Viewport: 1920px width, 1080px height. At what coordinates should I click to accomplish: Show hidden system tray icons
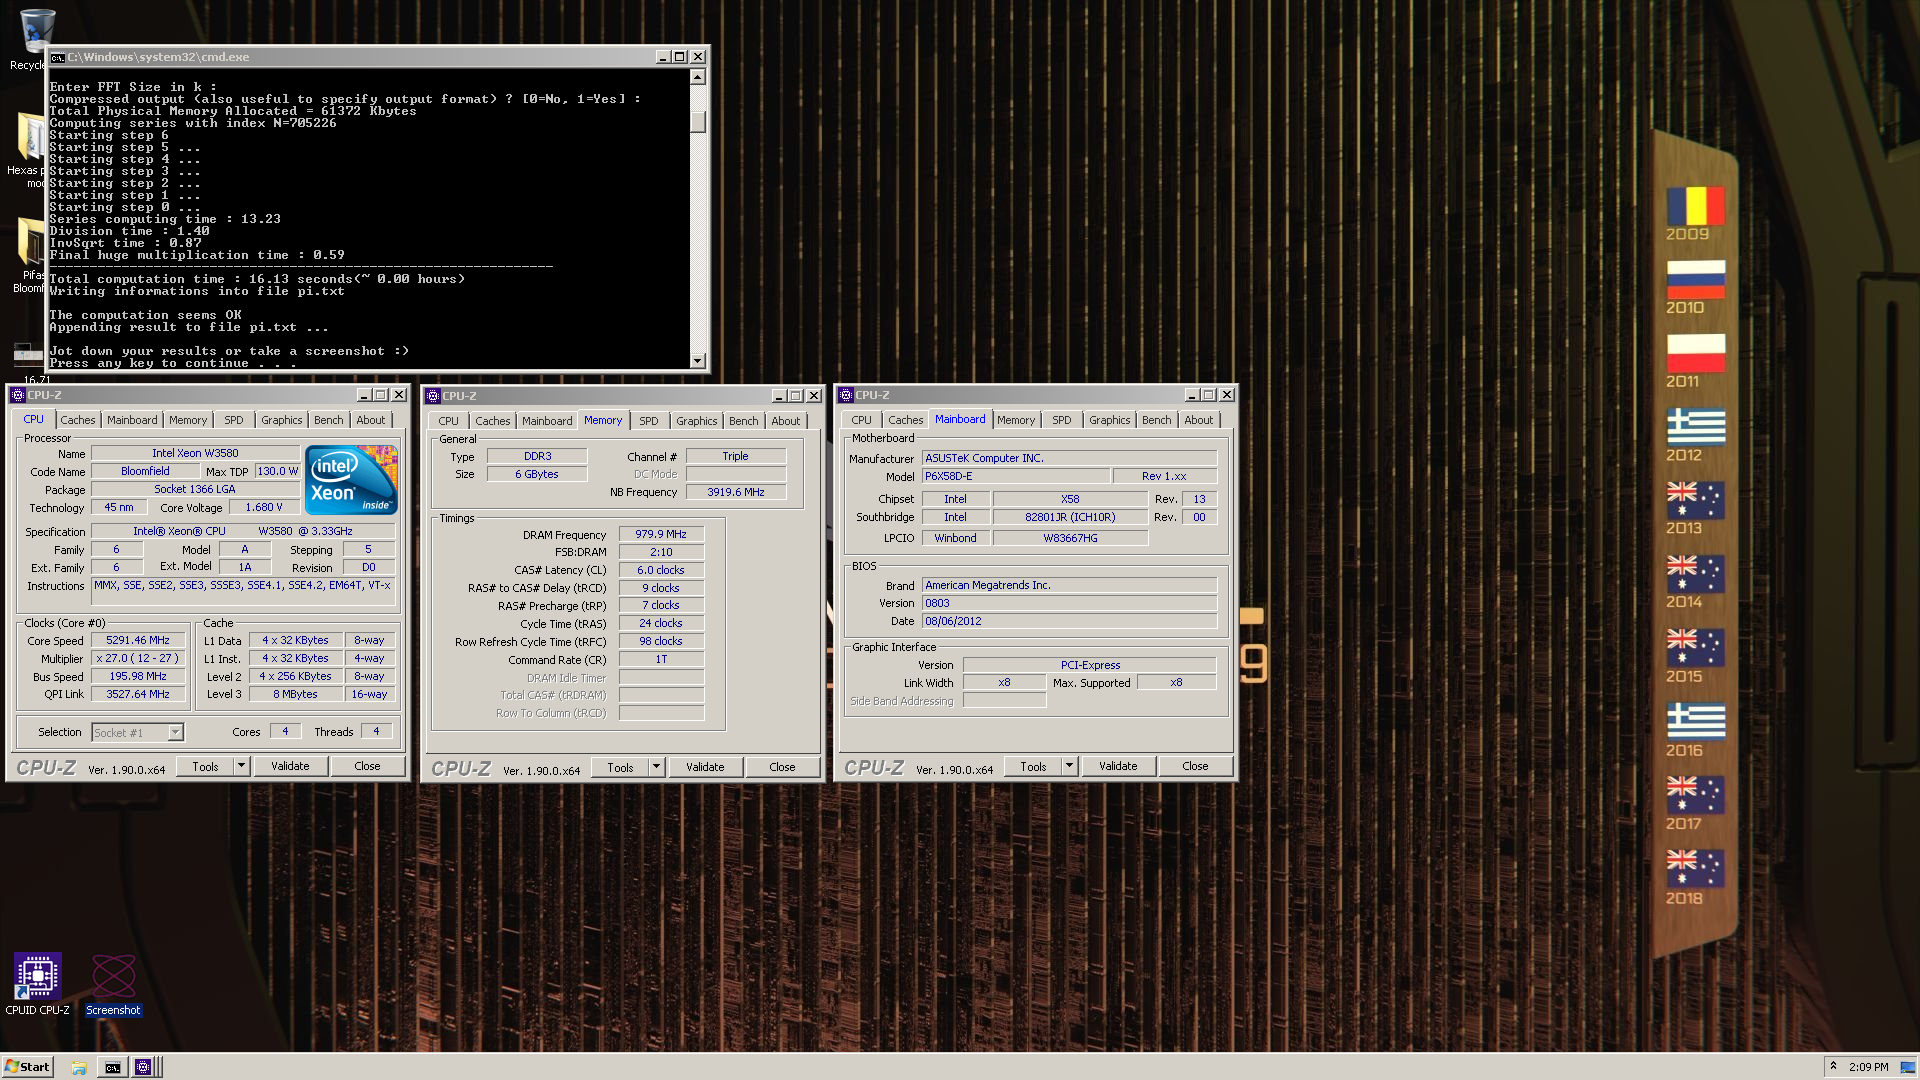click(1834, 1066)
